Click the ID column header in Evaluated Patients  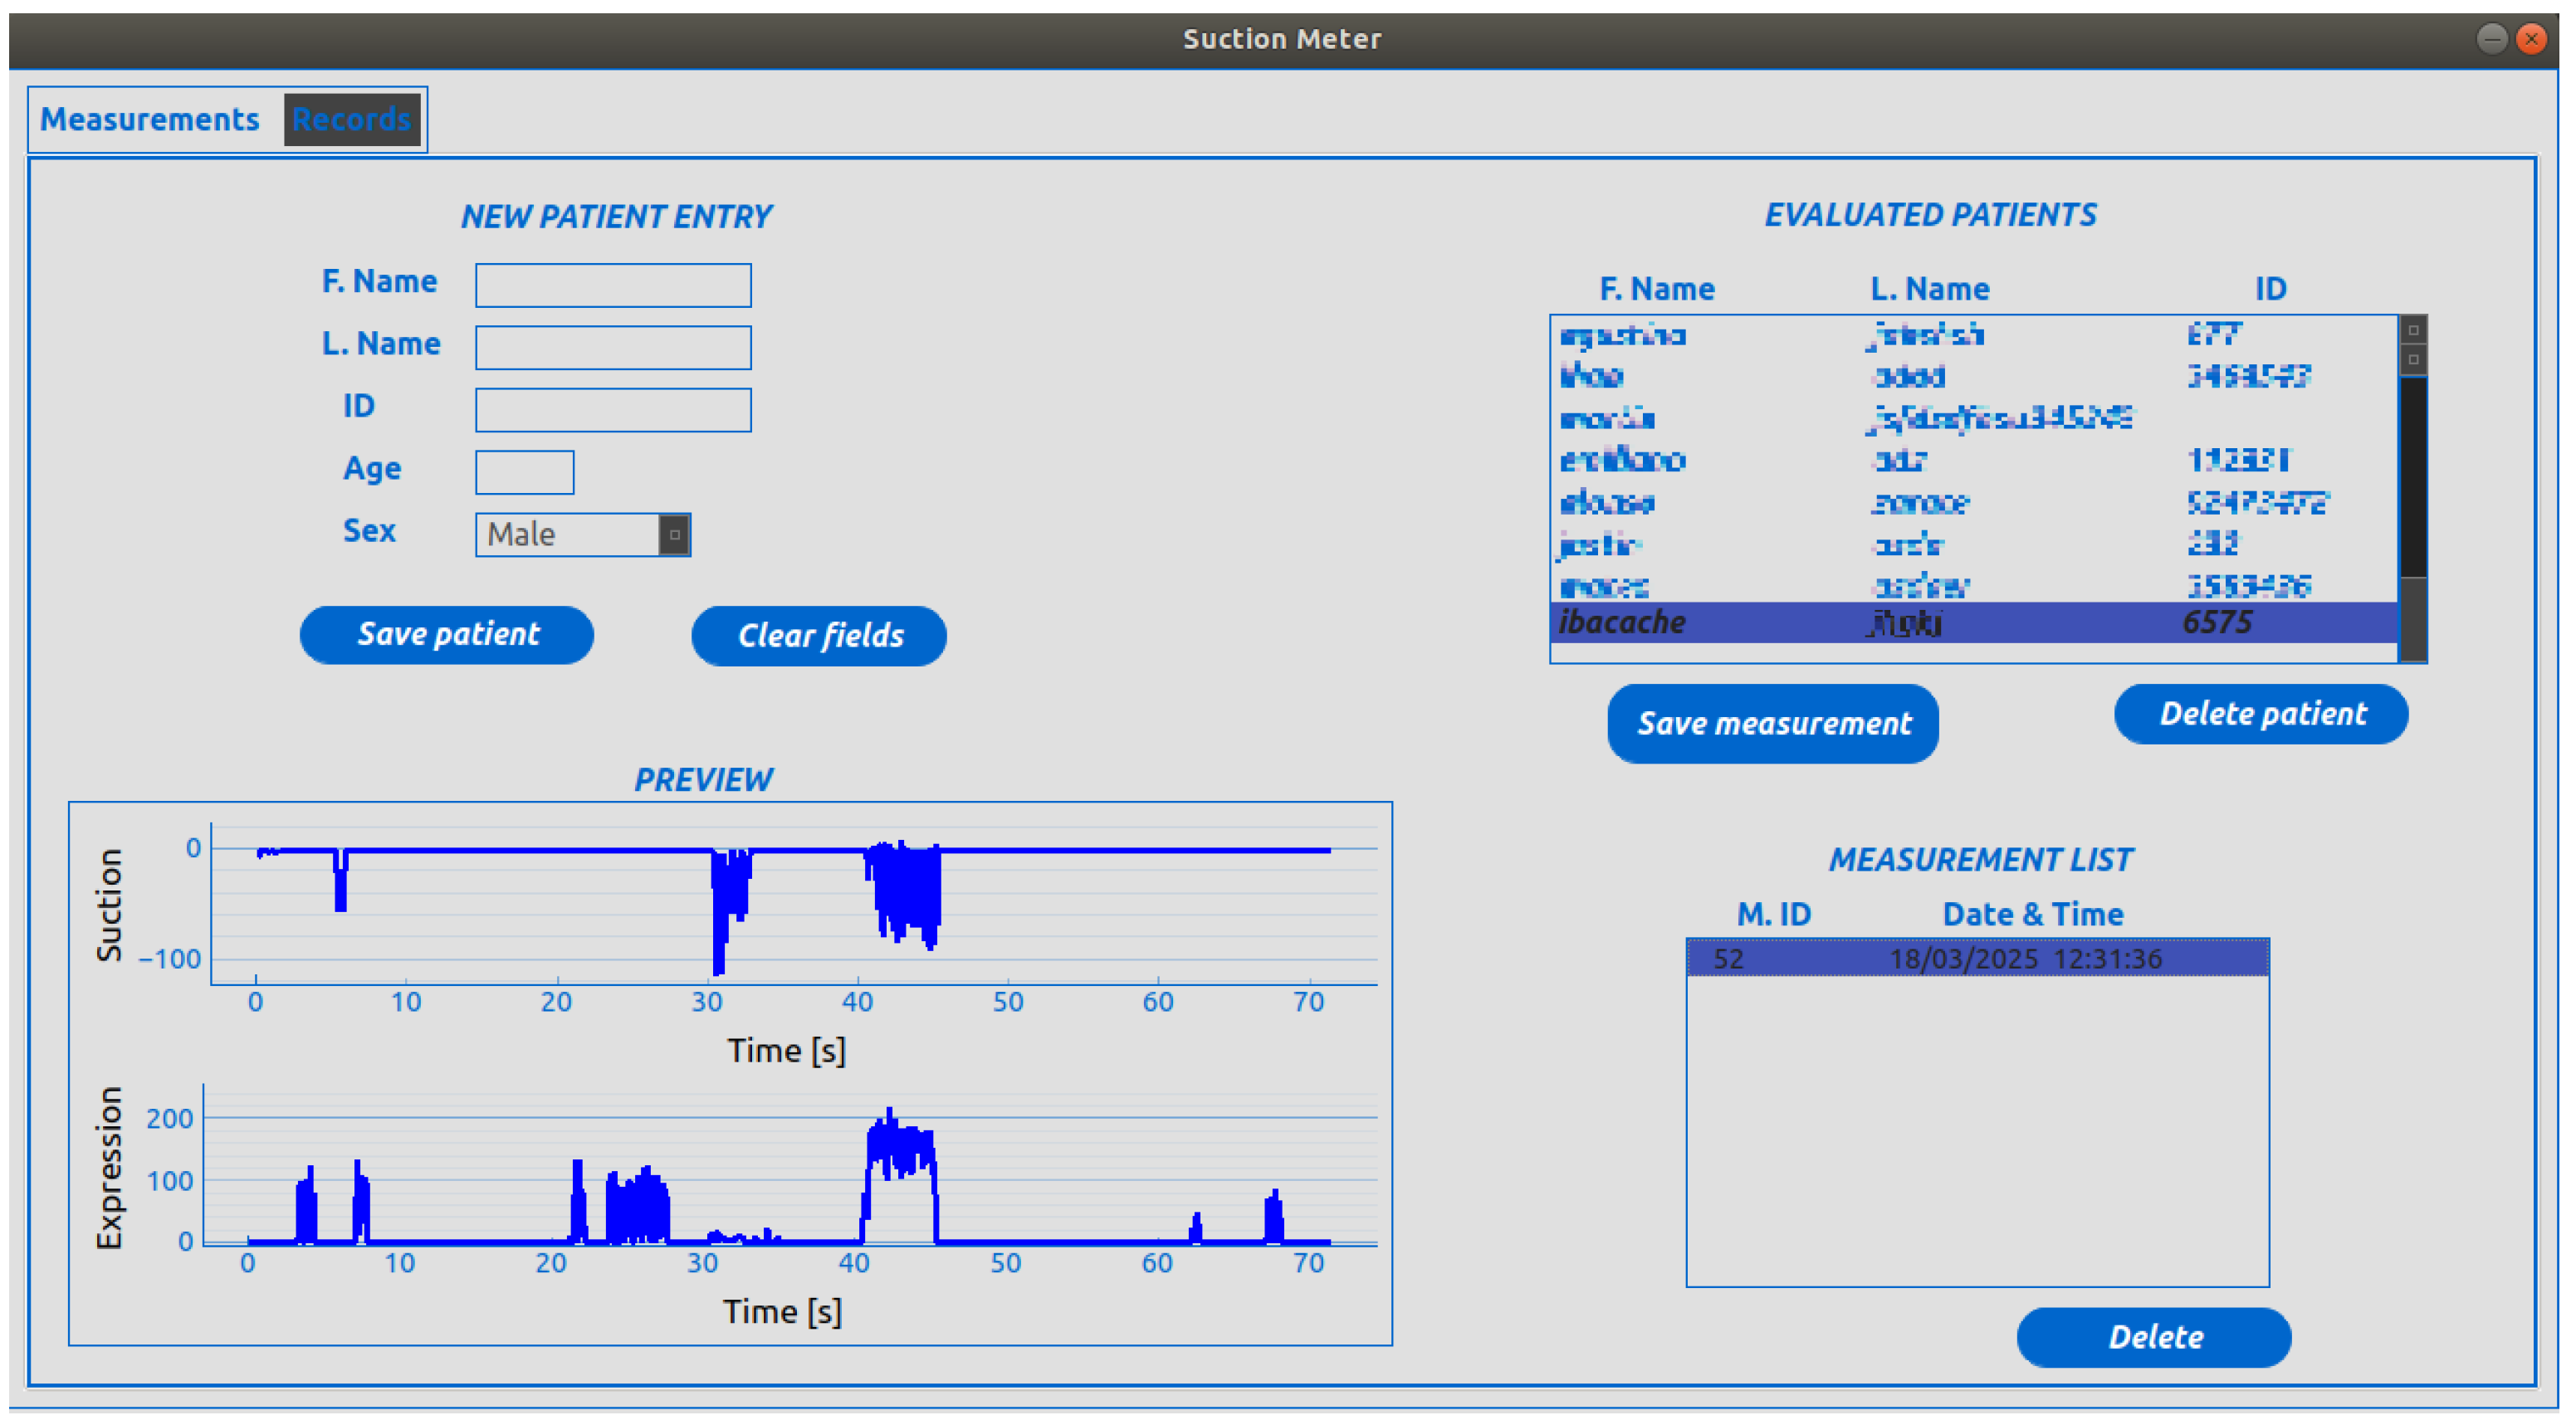tap(2270, 289)
